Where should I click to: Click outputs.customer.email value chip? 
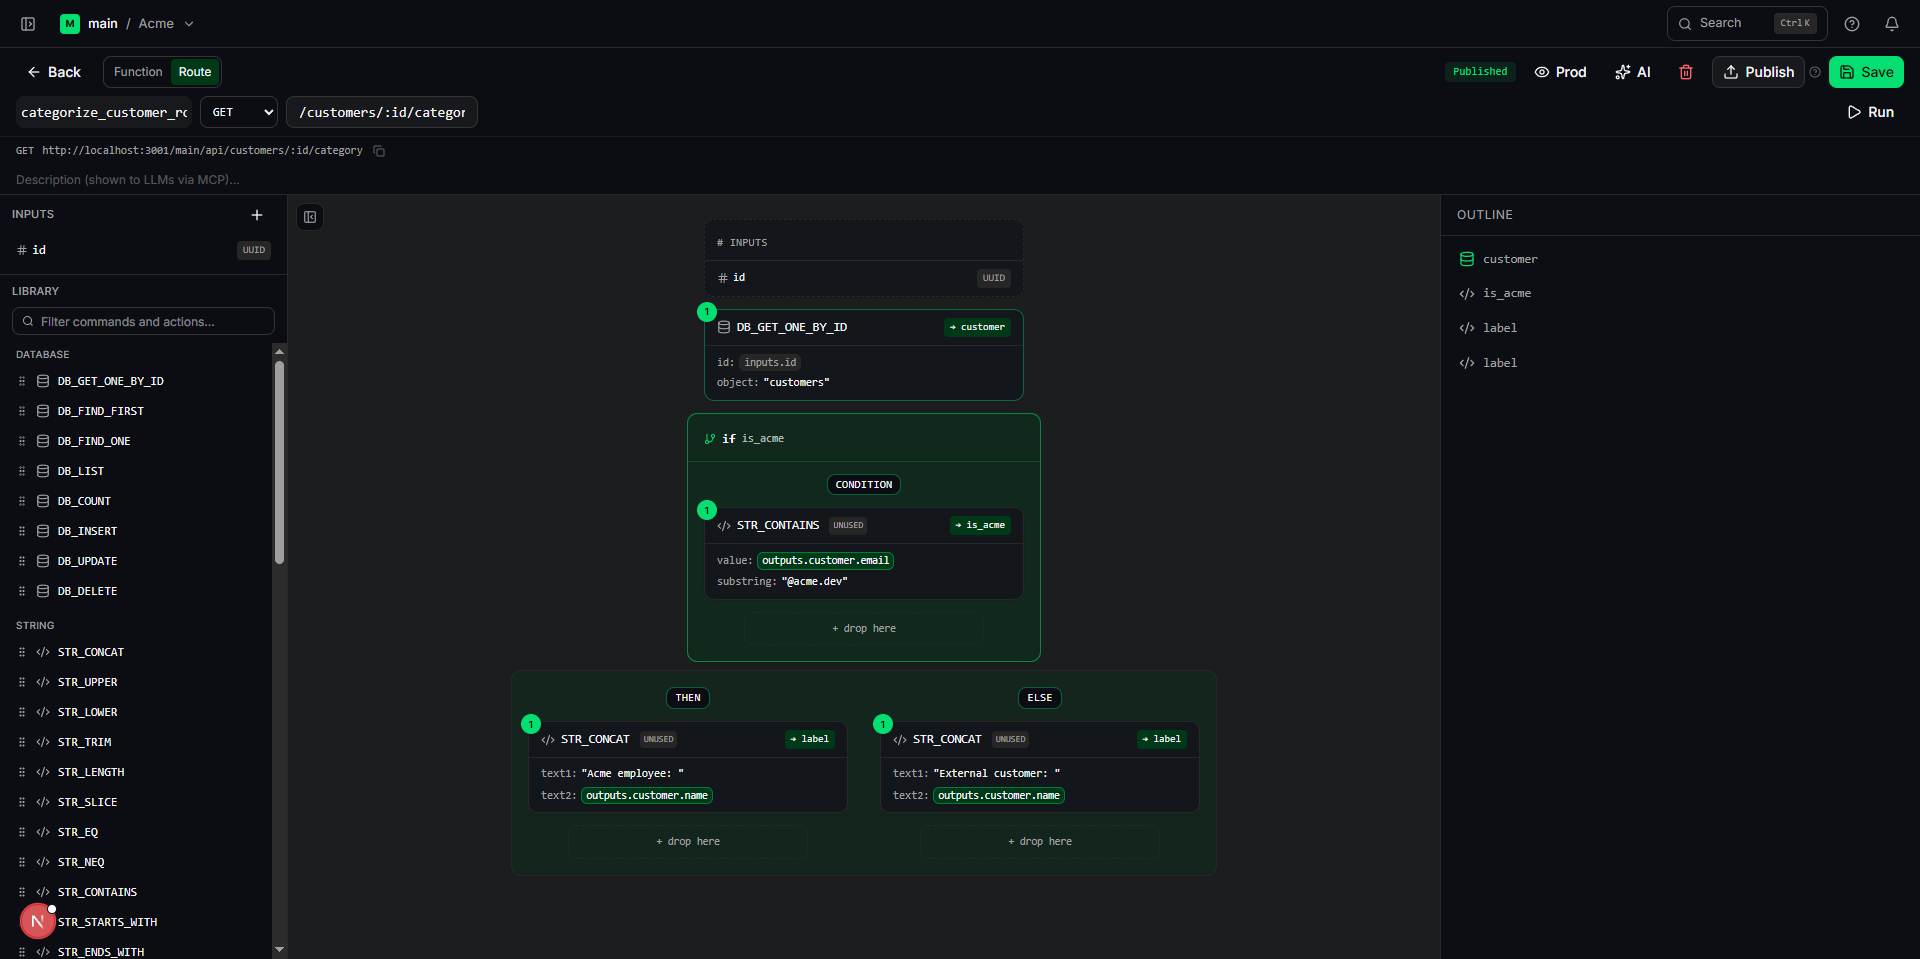[x=825, y=561]
